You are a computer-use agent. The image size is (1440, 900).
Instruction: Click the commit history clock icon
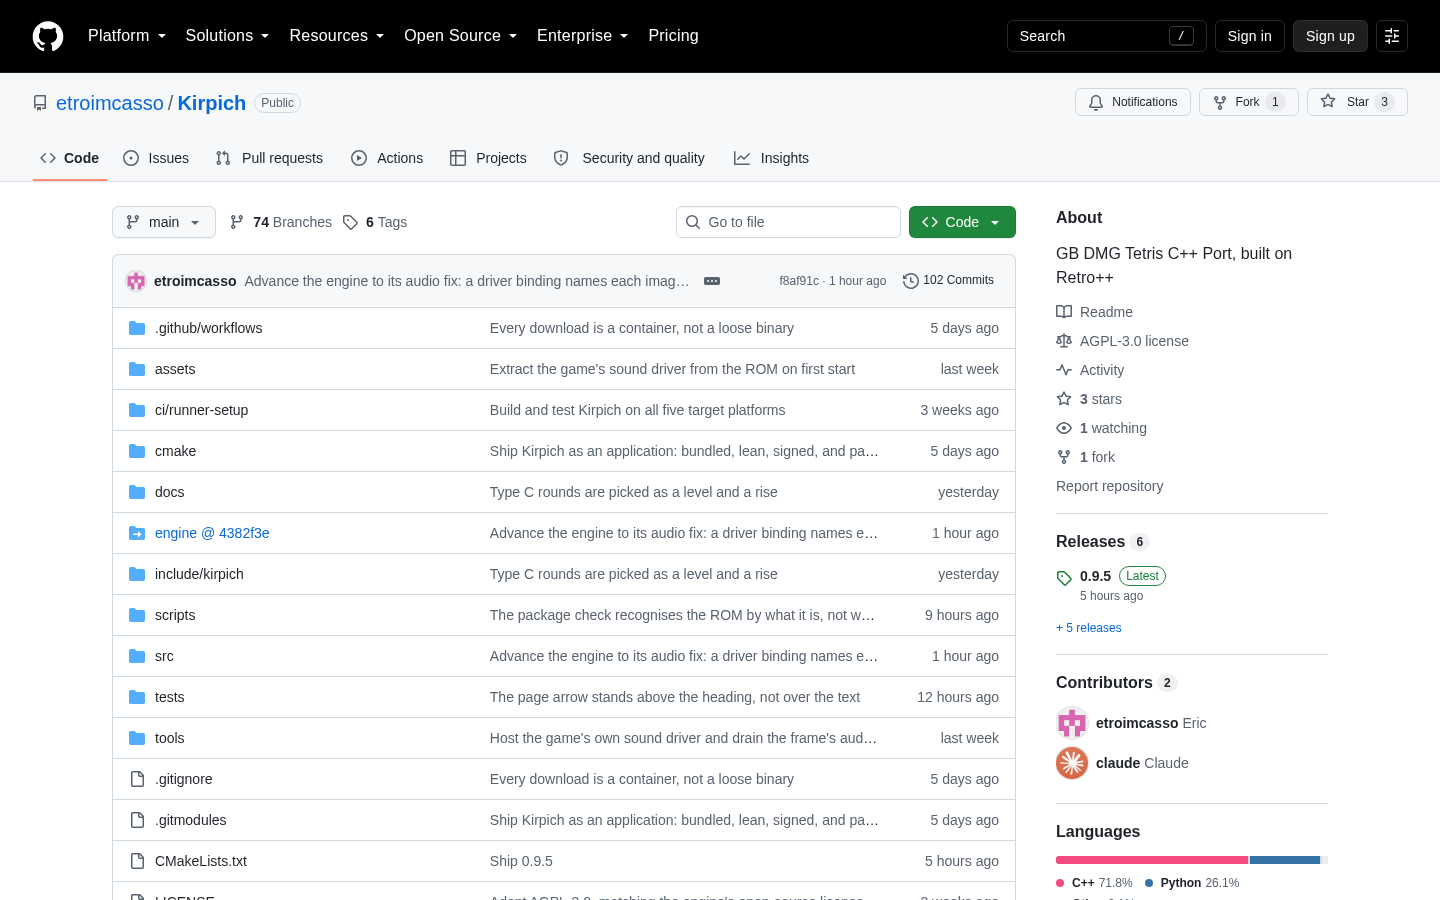pos(910,281)
